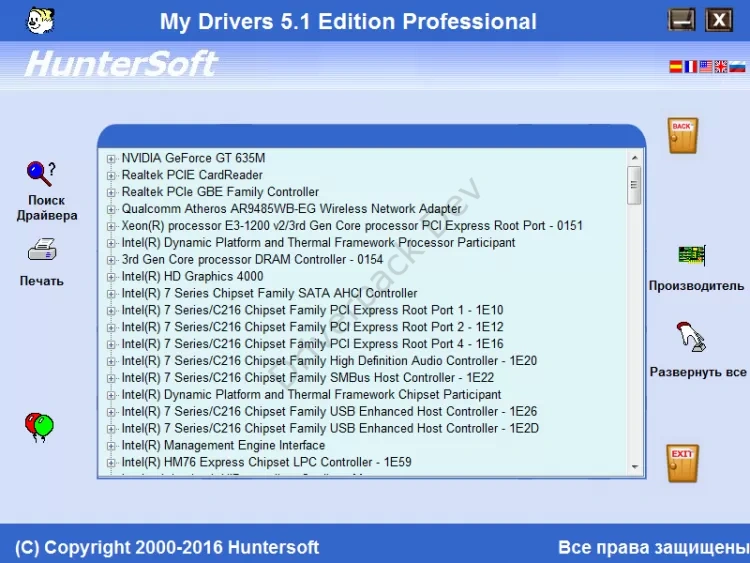750x563 pixels.
Task: Expand the NVIDIA GeForce GT 635M node
Action: tap(111, 159)
